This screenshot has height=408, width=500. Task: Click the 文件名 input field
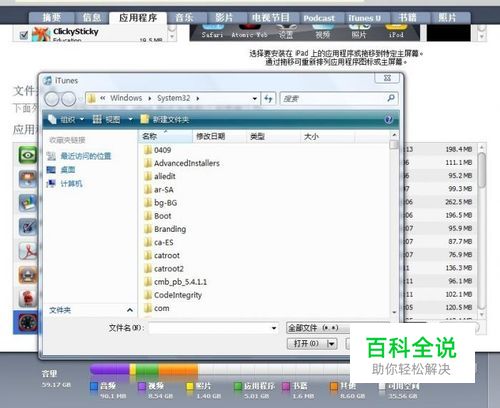click(x=213, y=328)
